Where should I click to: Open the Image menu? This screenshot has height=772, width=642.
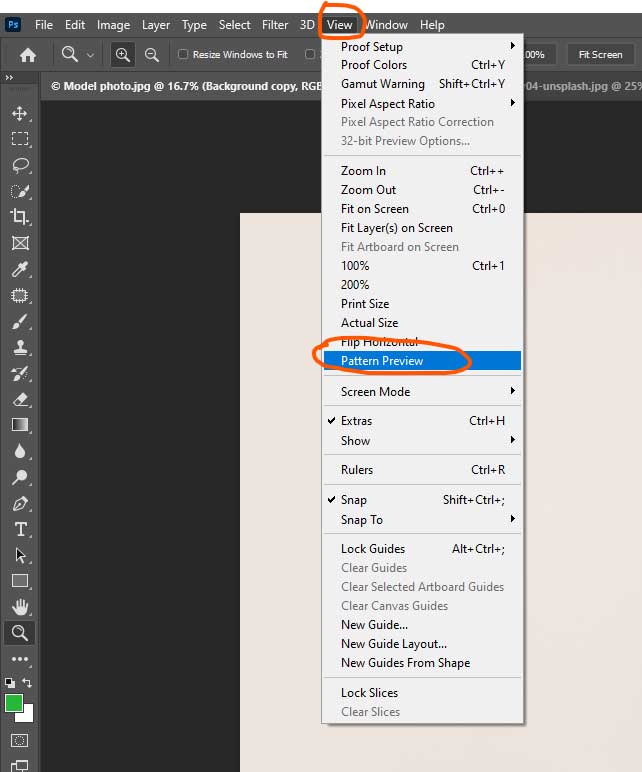[x=113, y=25]
